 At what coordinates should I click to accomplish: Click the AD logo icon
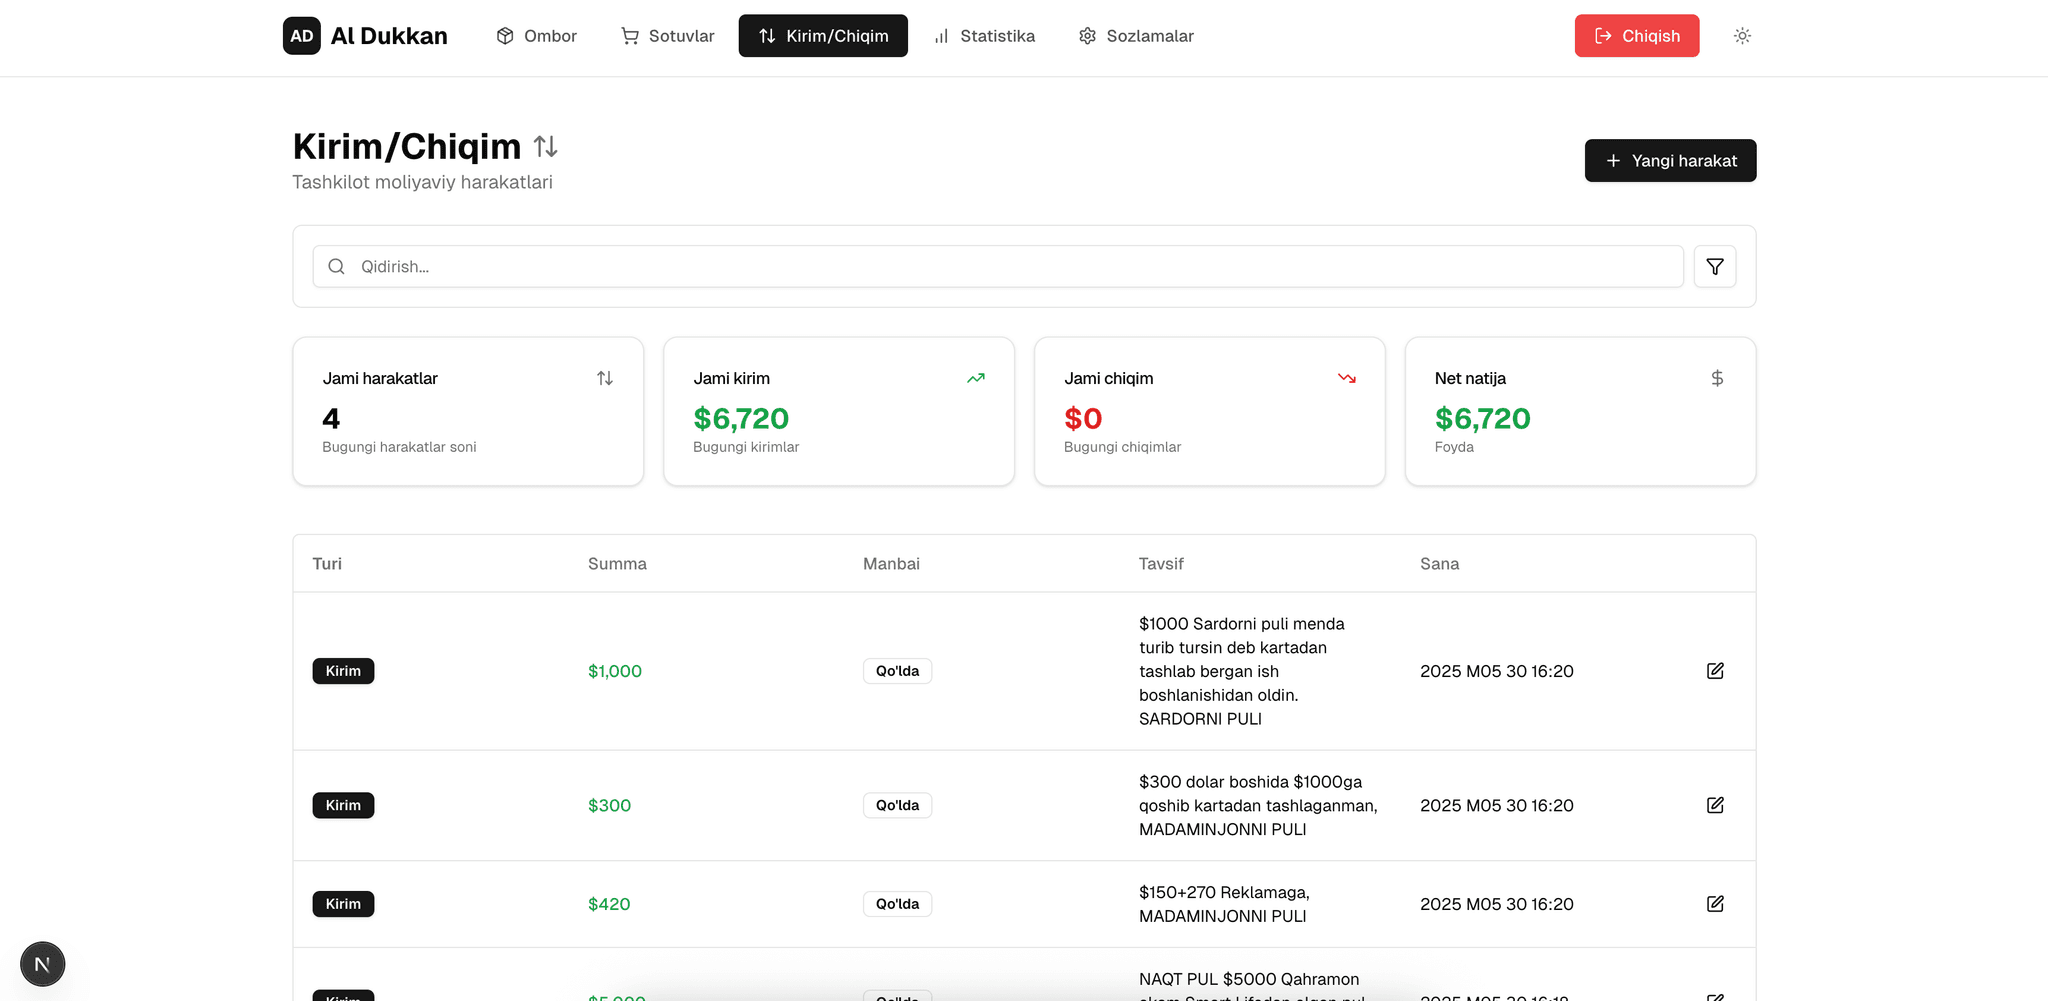[301, 36]
